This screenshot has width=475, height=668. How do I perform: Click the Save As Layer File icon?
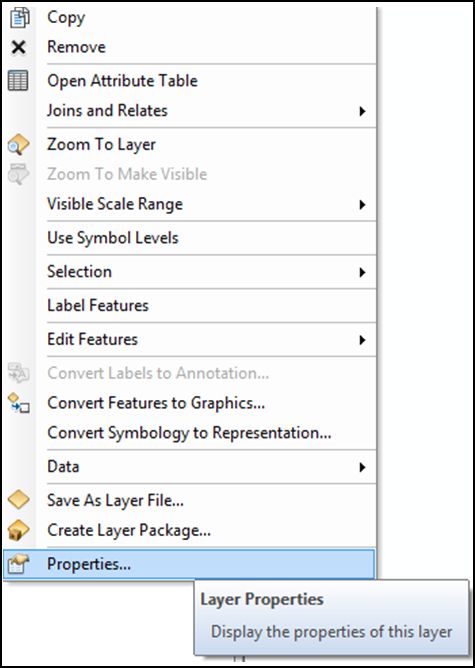(x=18, y=500)
